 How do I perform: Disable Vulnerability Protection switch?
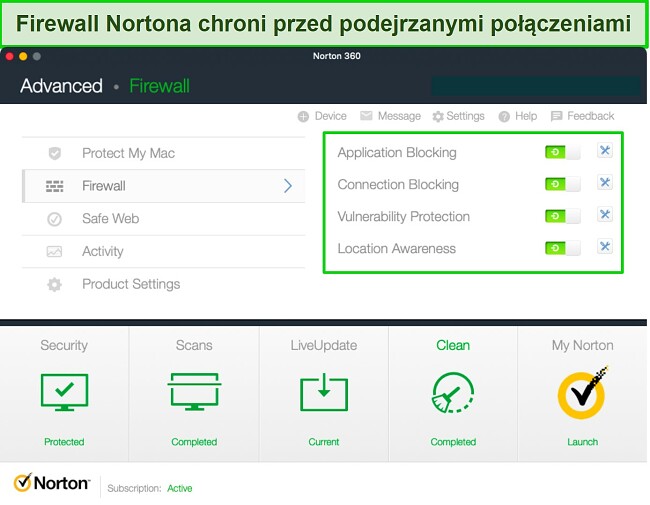click(x=563, y=216)
